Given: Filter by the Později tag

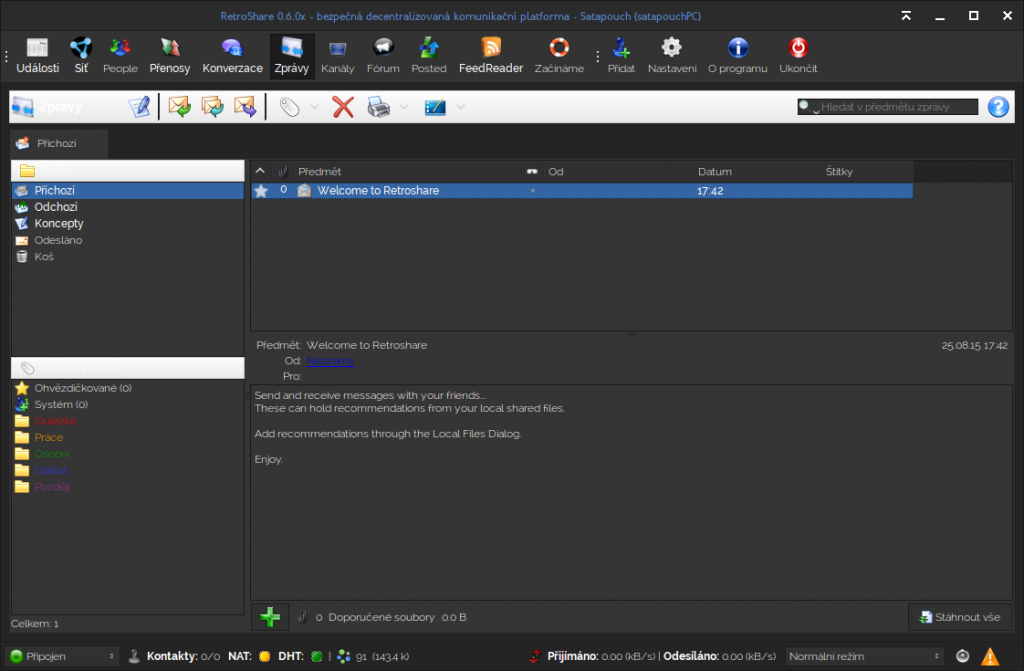Looking at the screenshot, I should (x=128, y=487).
